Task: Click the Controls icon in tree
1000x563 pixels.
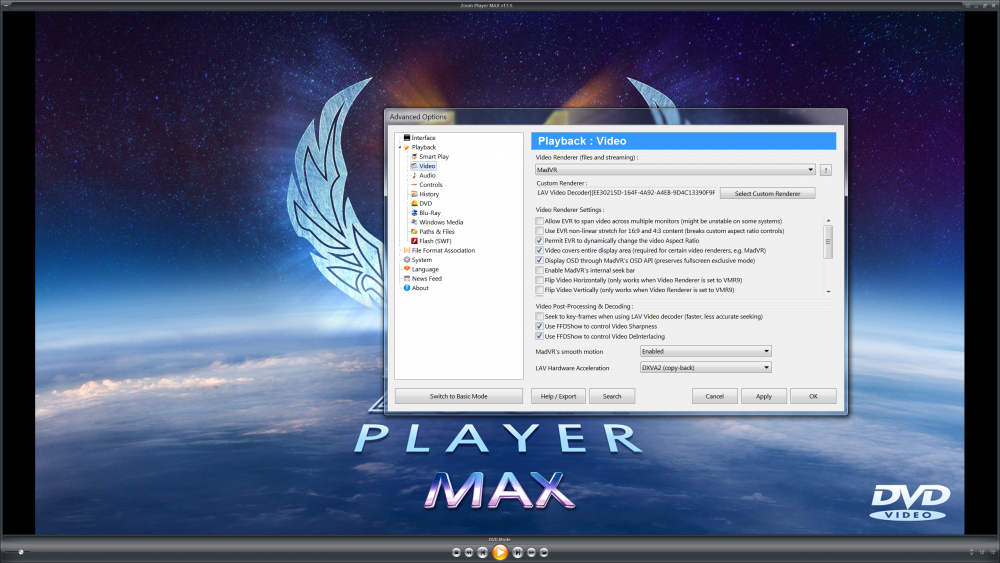Action: (414, 185)
